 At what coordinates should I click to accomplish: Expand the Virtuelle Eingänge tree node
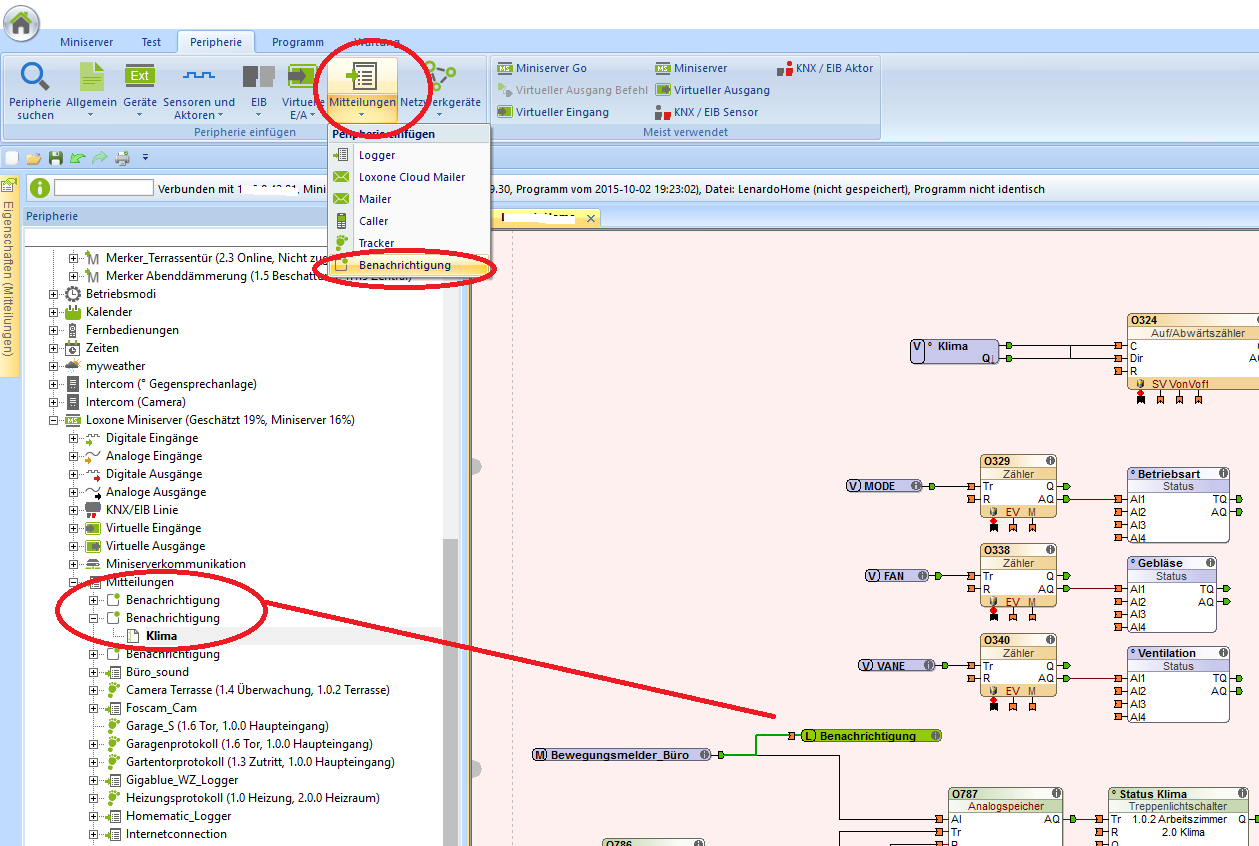pos(73,528)
